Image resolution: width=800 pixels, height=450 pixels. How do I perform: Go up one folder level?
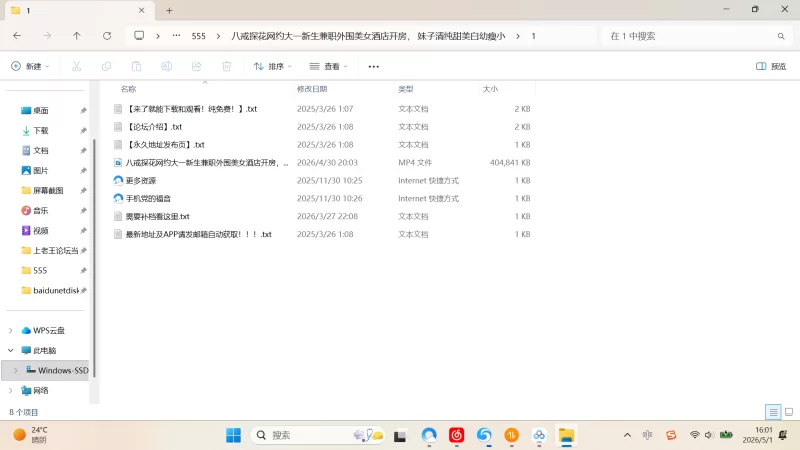tap(77, 36)
